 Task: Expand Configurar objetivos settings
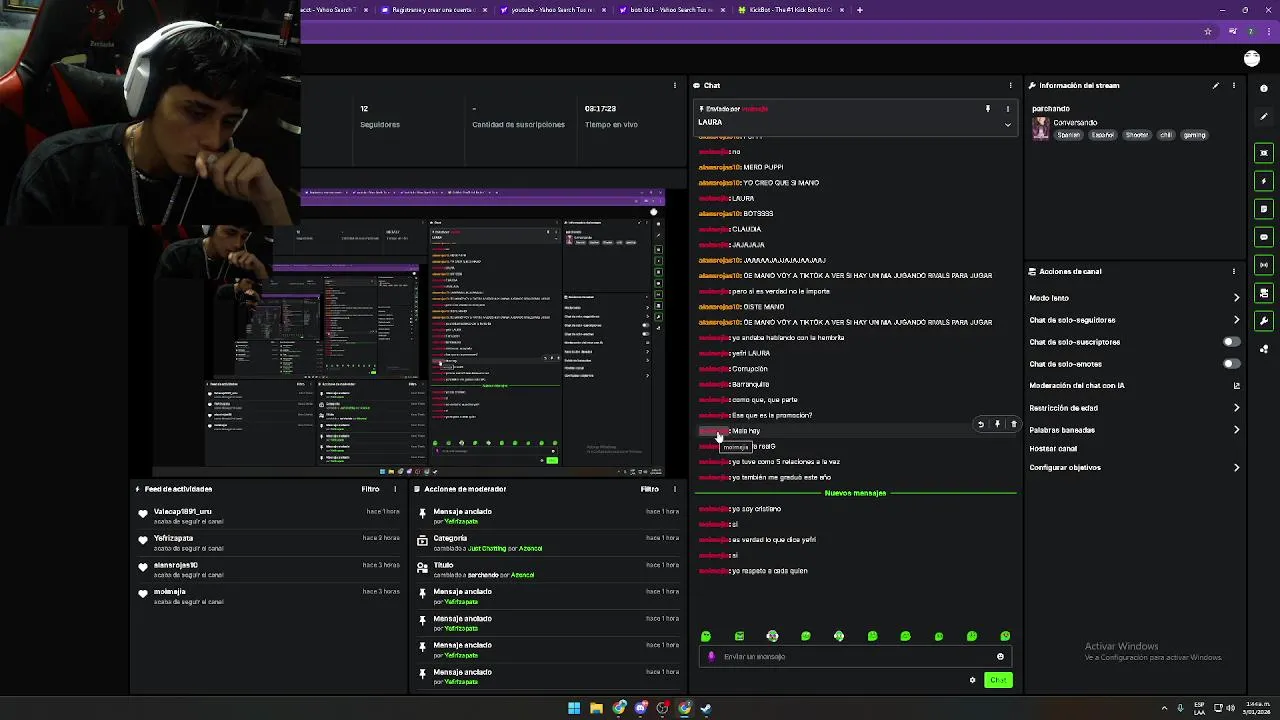1236,467
